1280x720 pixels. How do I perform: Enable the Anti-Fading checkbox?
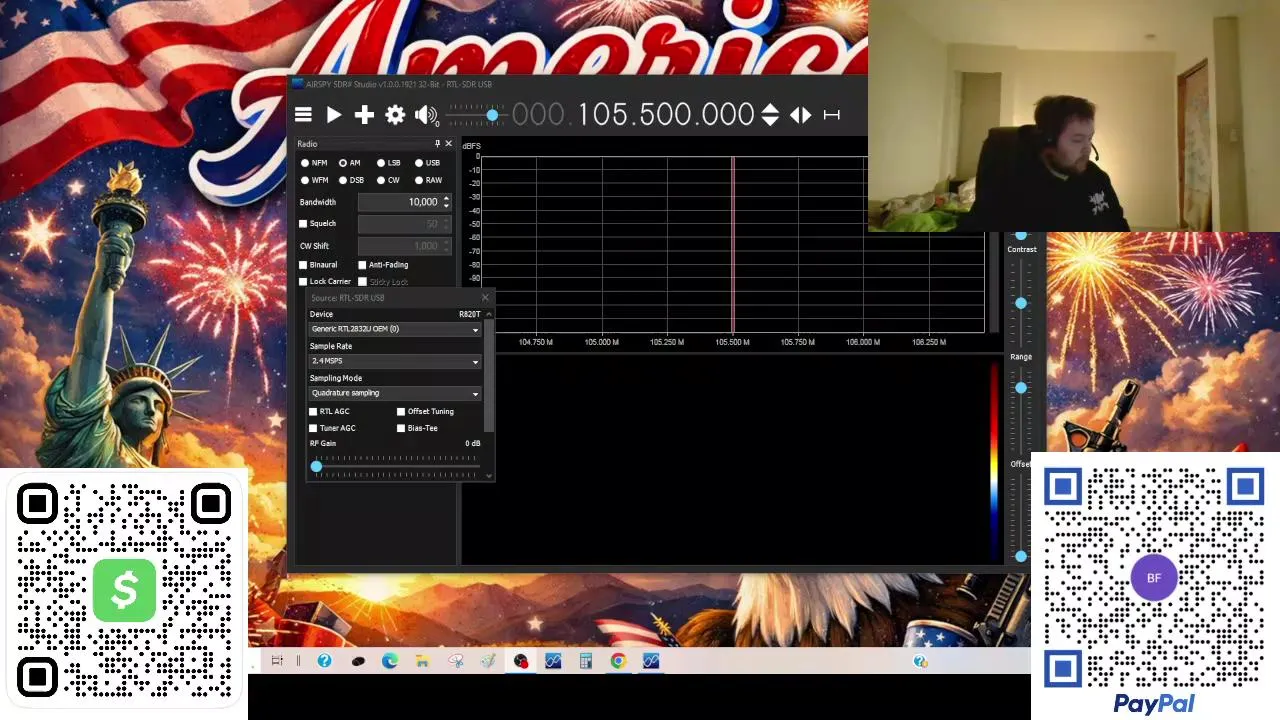click(362, 265)
